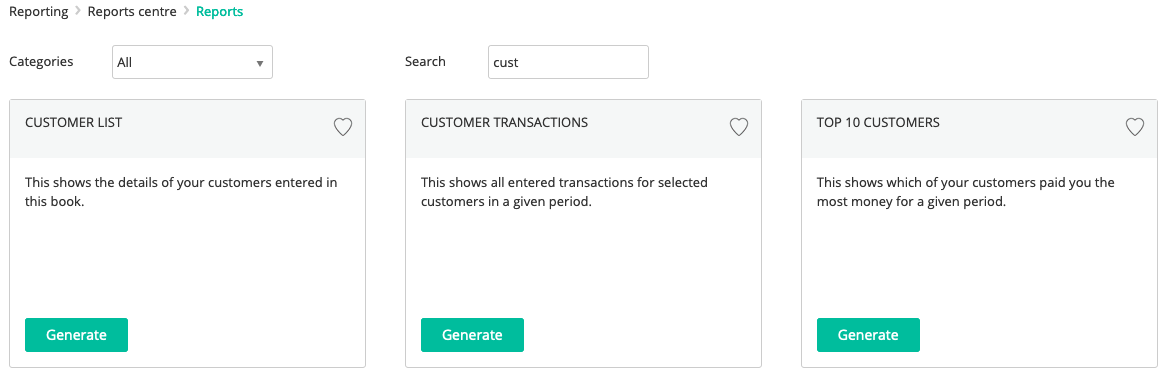The image size is (1174, 378).
Task: Click the Search label
Action: point(425,61)
